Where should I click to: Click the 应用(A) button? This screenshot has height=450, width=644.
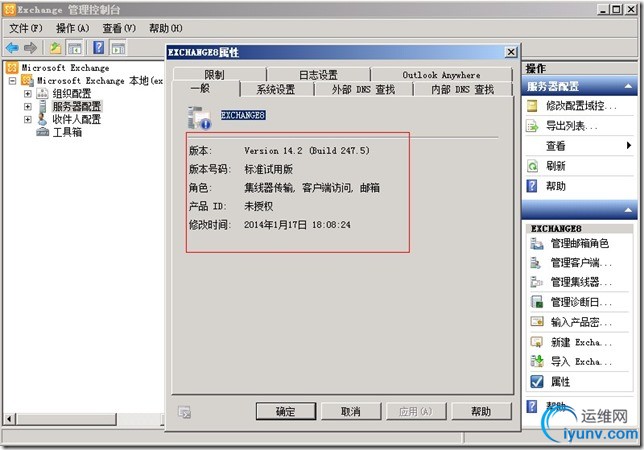(416, 411)
